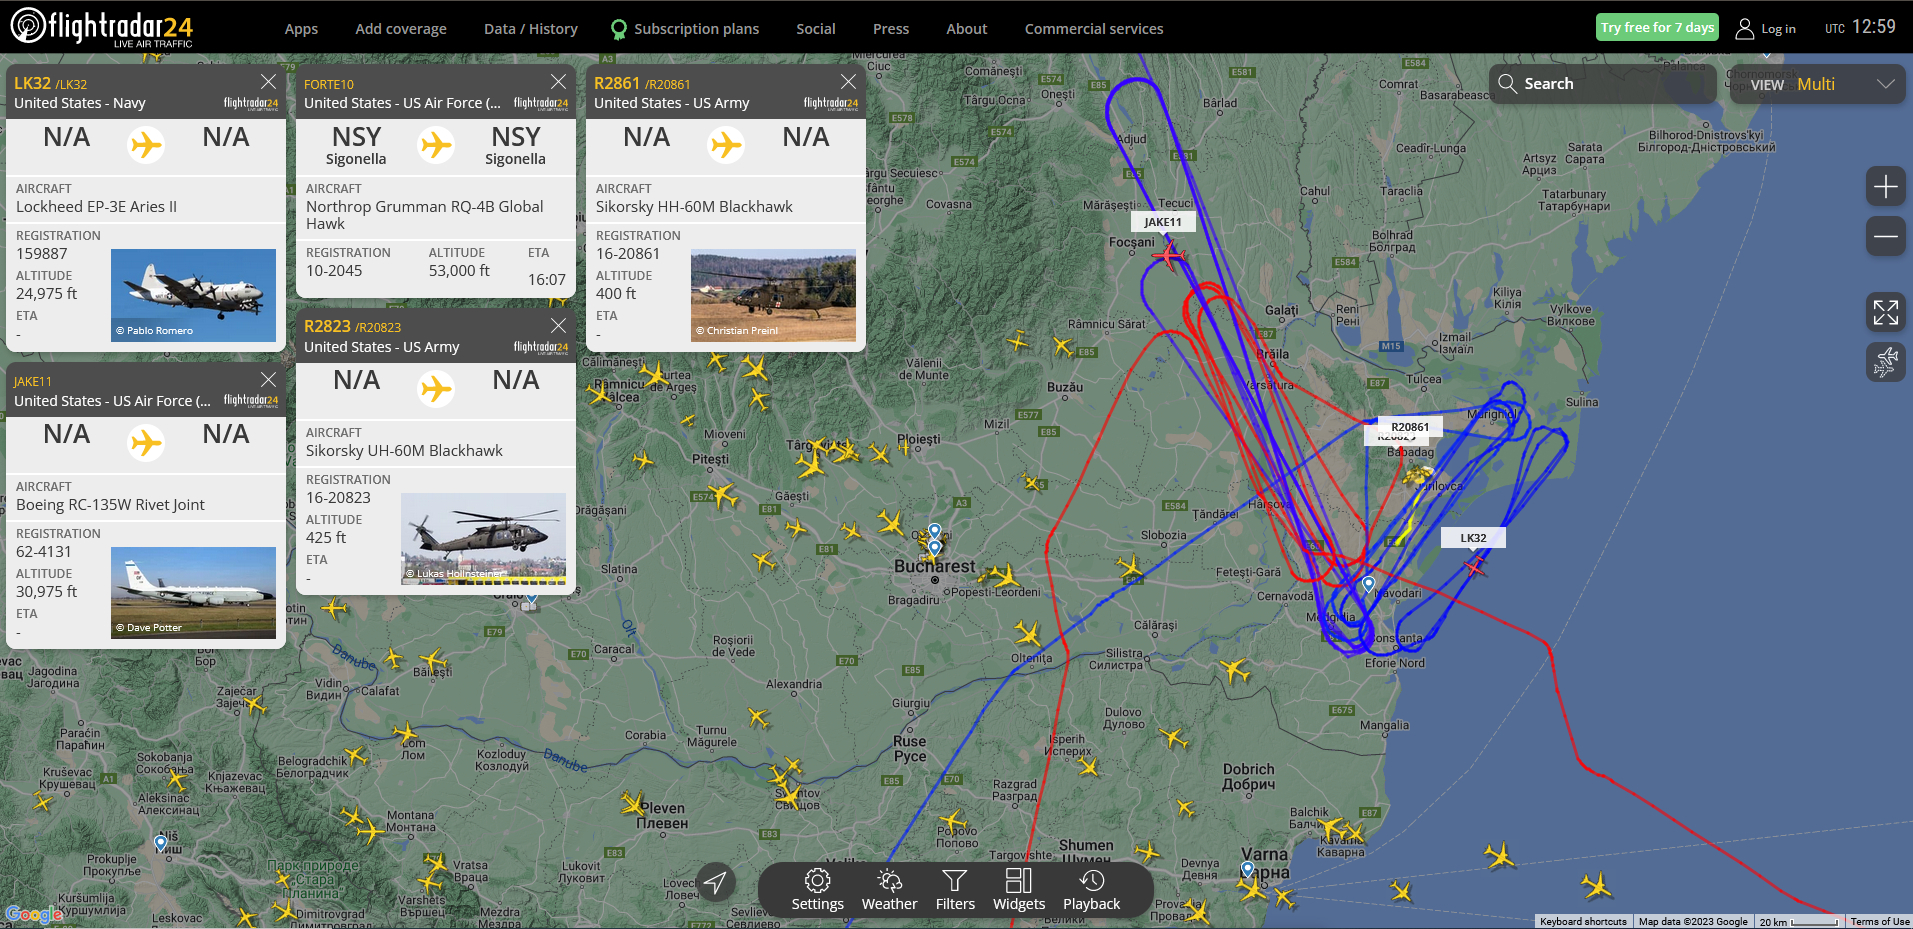Screen dimensions: 1913x929
Task: Select the red LK32 aircraft on map
Action: pos(1474,566)
